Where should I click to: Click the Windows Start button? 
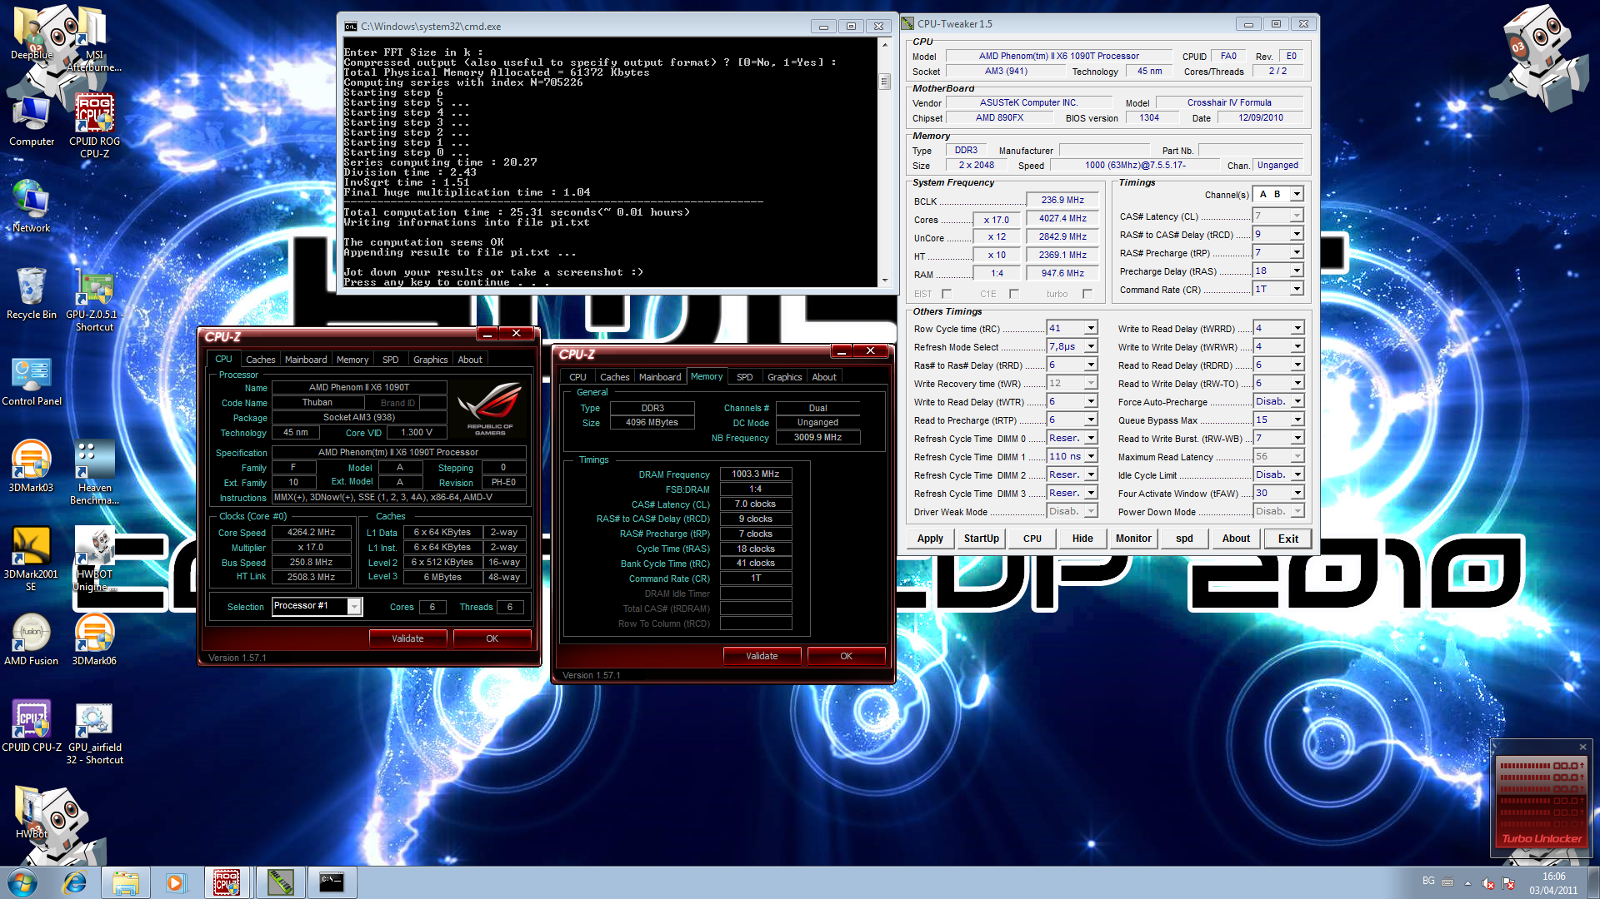(x=22, y=883)
